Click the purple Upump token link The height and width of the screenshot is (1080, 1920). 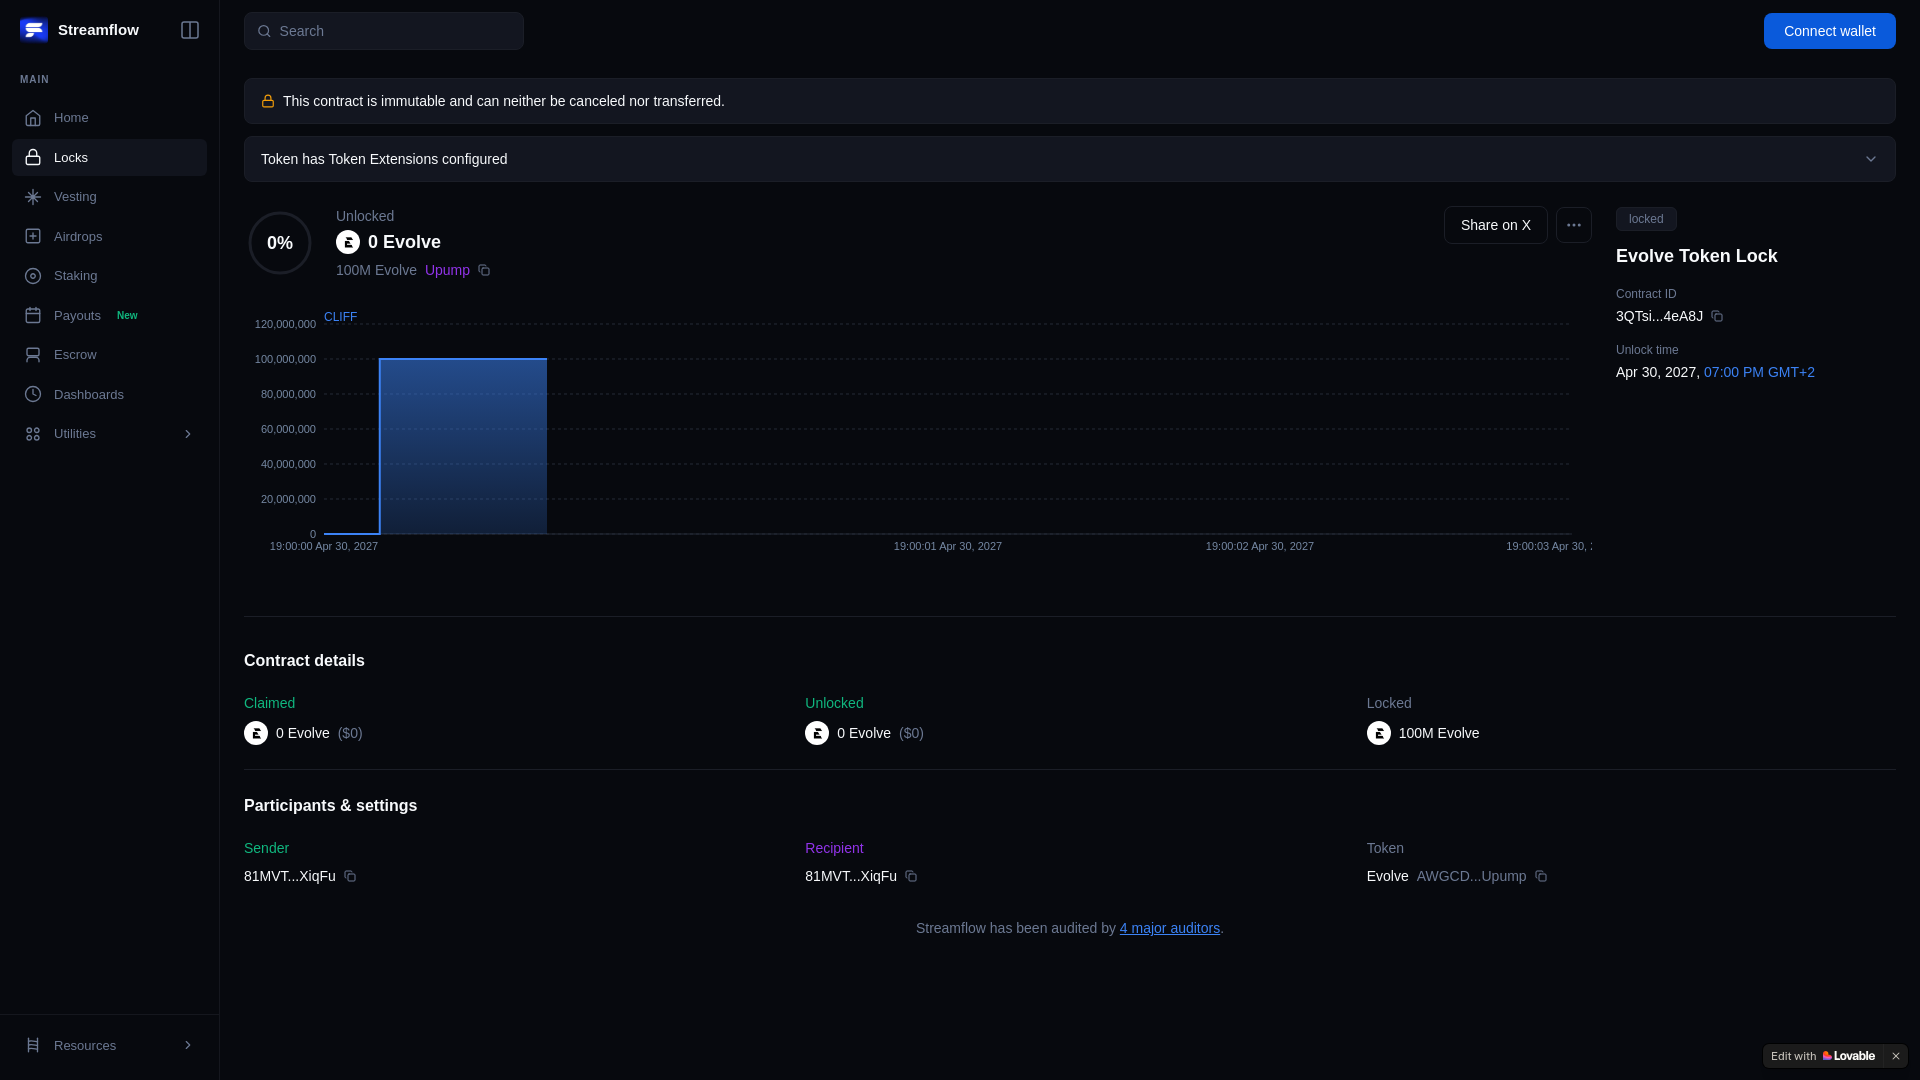click(447, 270)
